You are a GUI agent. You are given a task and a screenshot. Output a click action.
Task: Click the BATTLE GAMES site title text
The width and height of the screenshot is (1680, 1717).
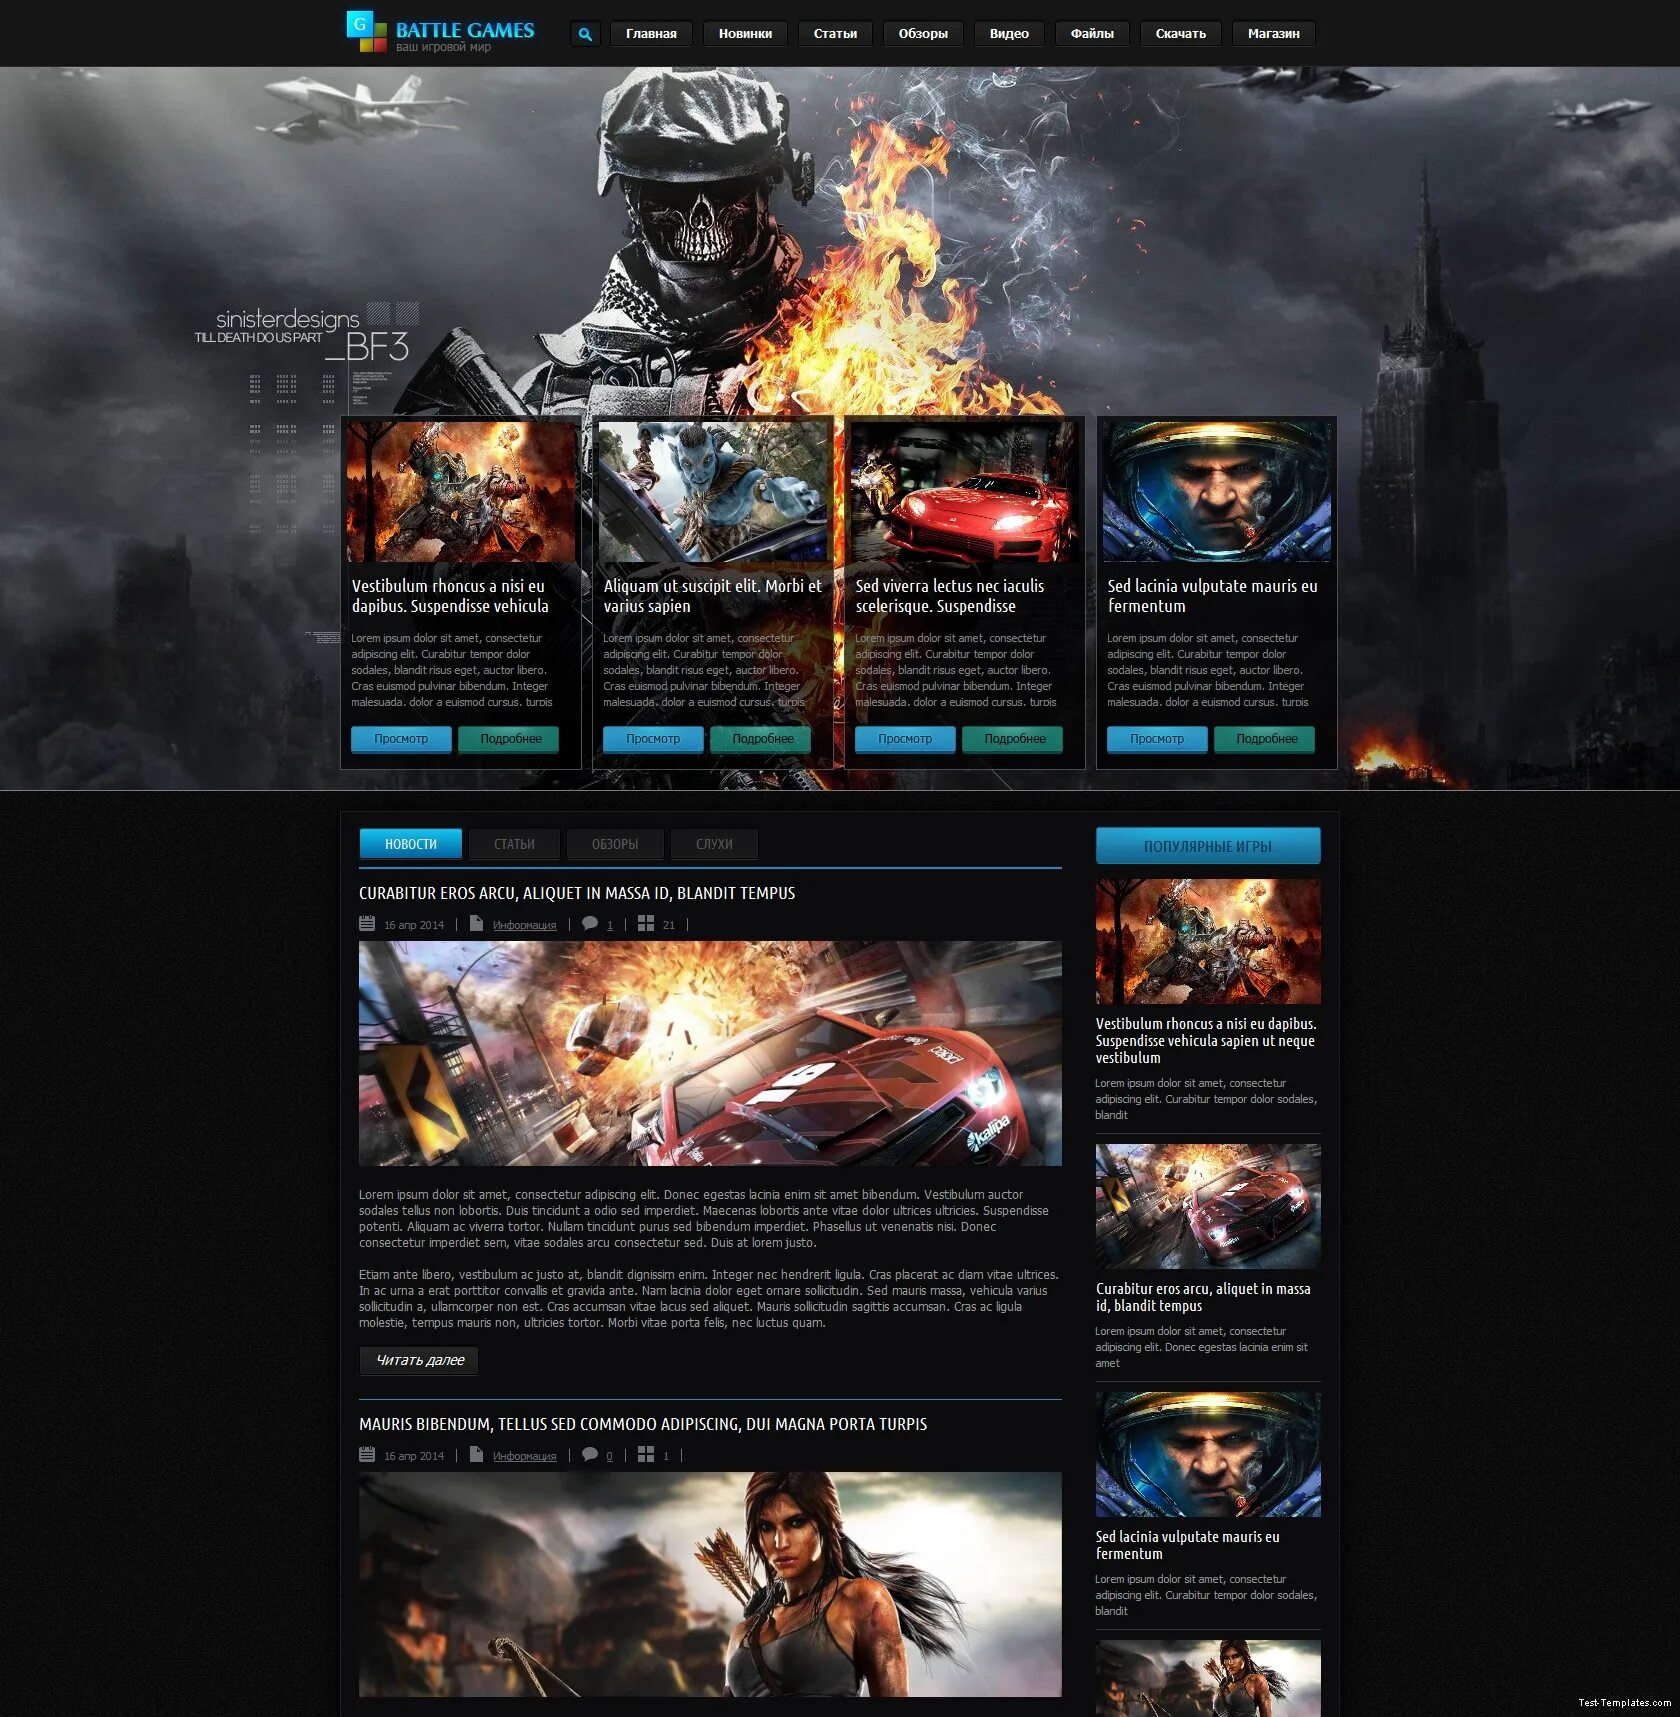click(x=465, y=30)
